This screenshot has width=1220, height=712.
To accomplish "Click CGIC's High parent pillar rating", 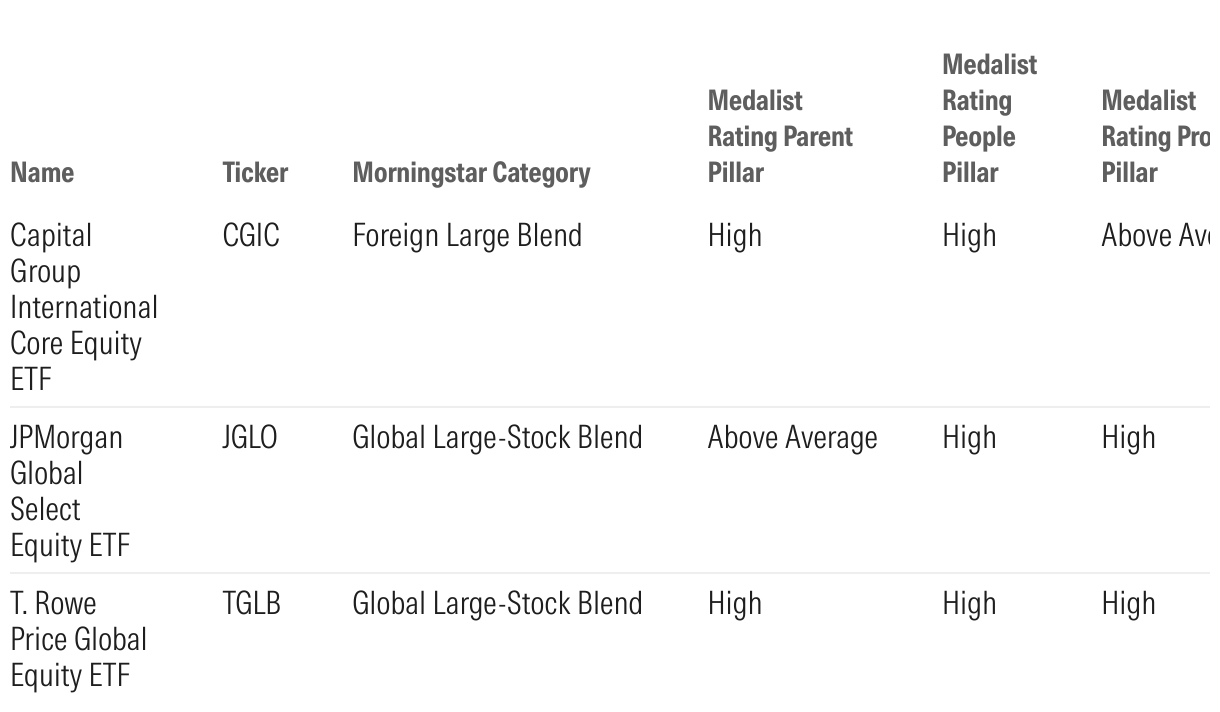I will click(735, 236).
